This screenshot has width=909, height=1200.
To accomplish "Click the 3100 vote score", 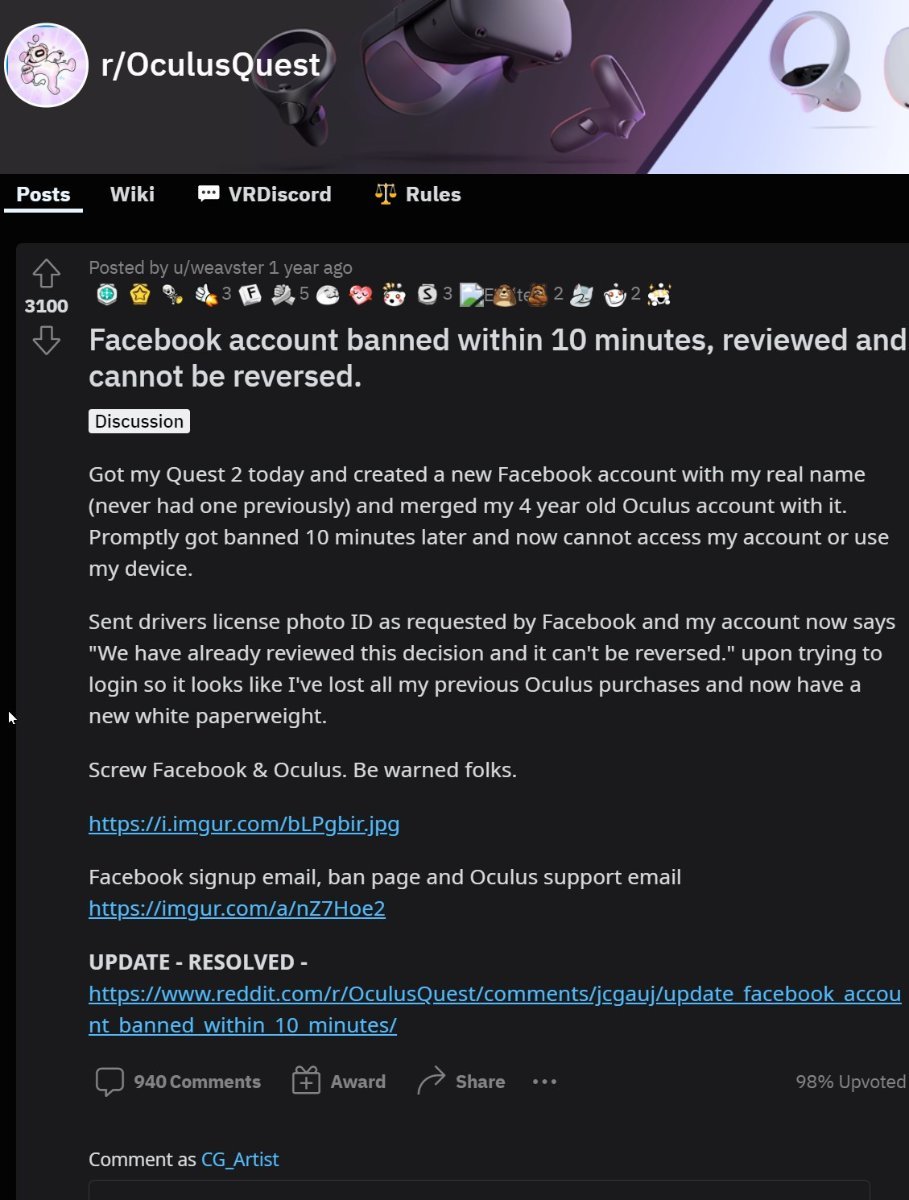I will [46, 306].
